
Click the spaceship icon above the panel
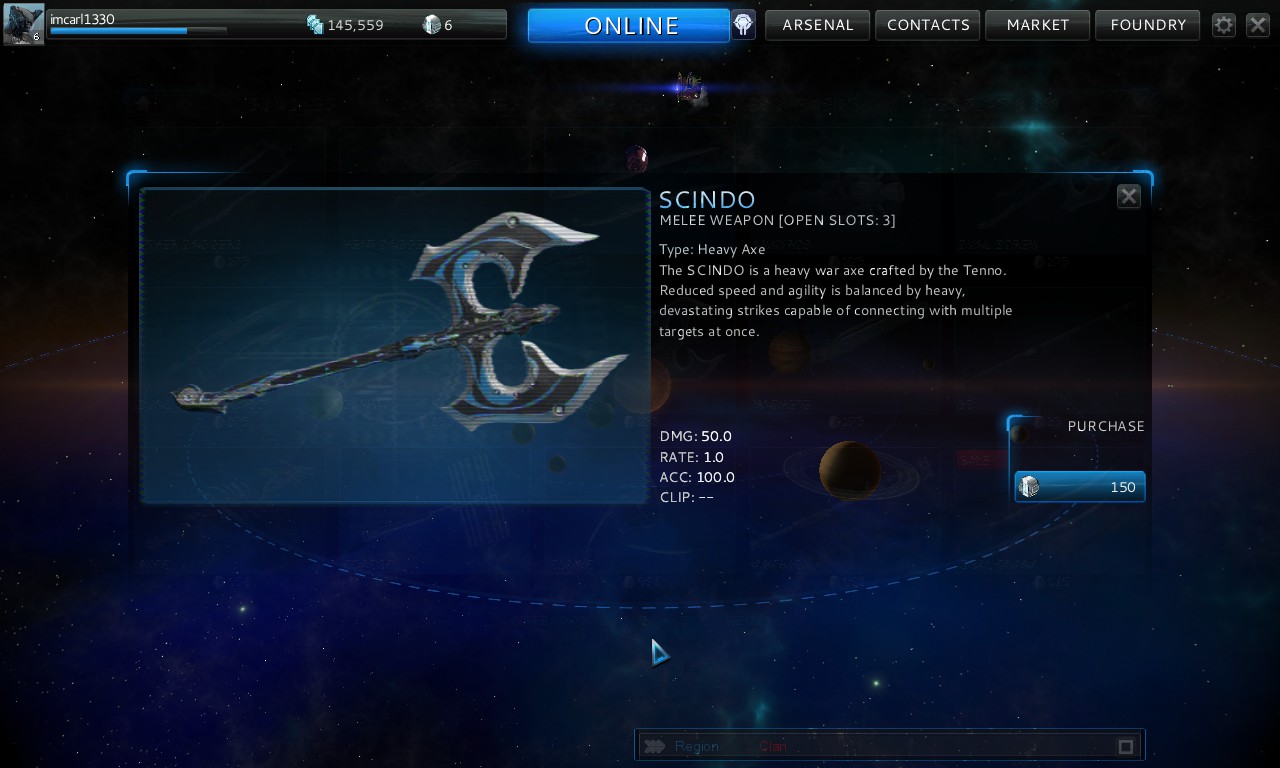pos(688,88)
